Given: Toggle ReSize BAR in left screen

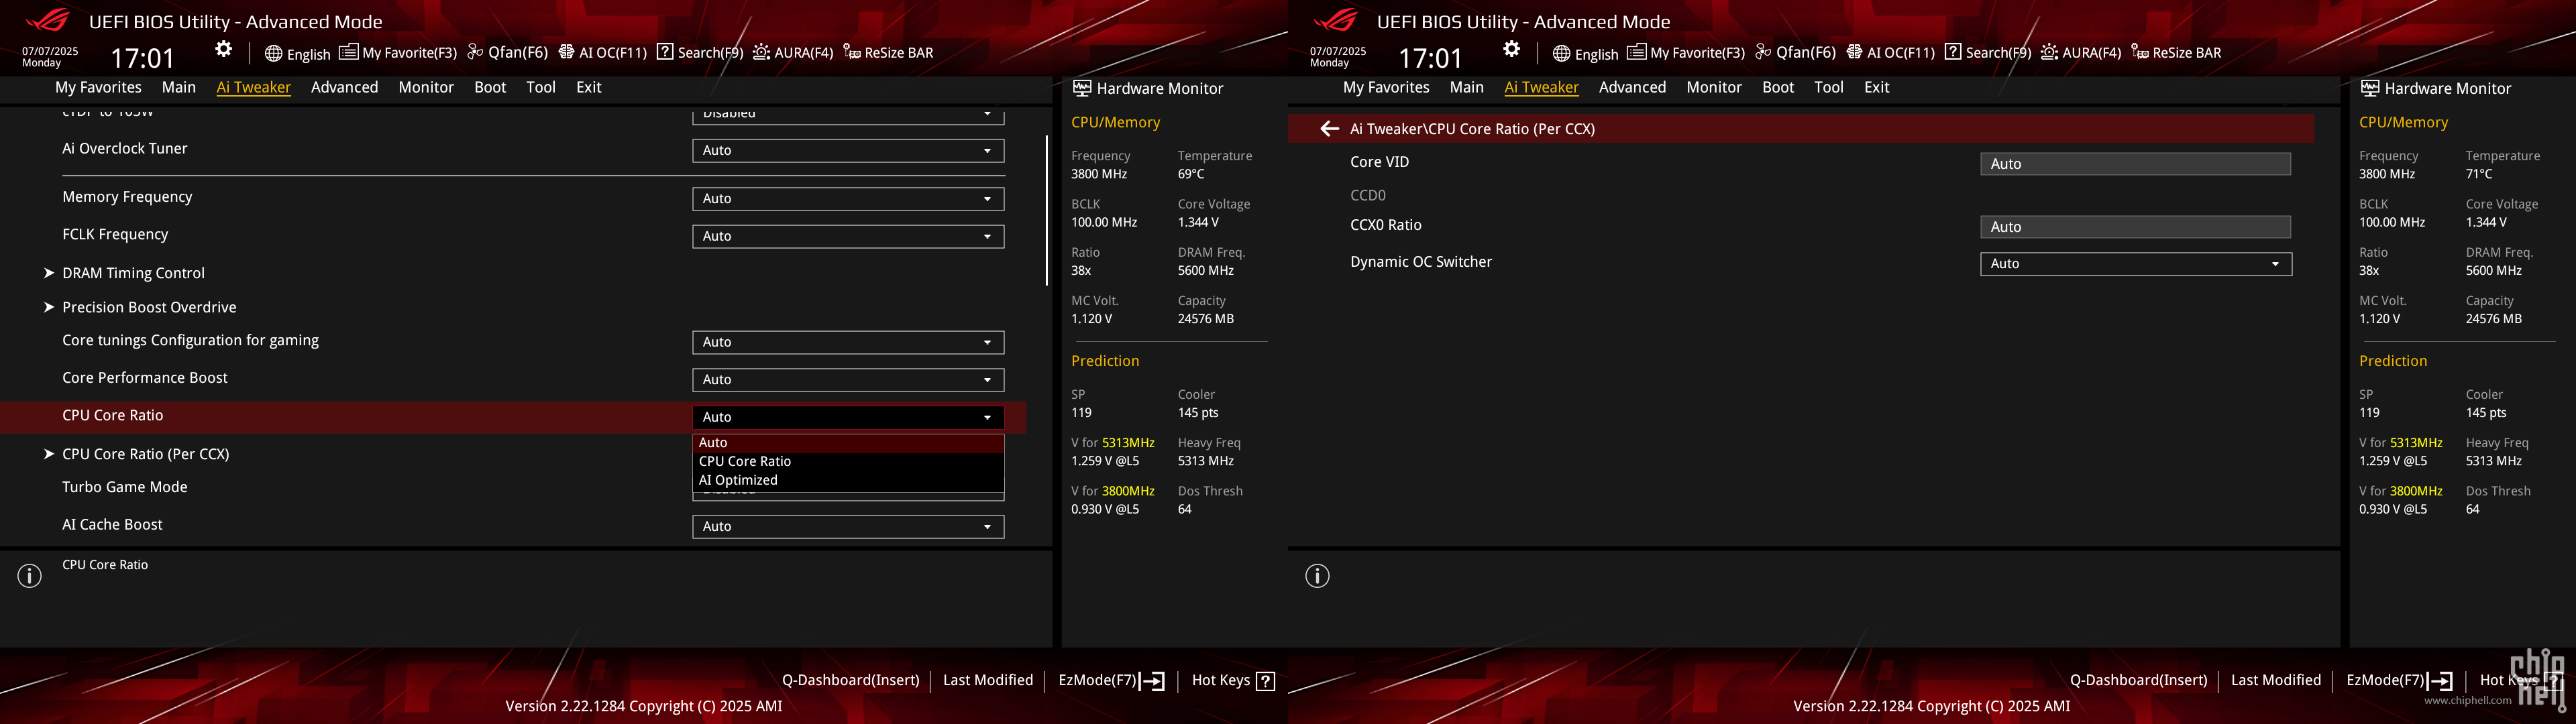Looking at the screenshot, I should (x=888, y=53).
